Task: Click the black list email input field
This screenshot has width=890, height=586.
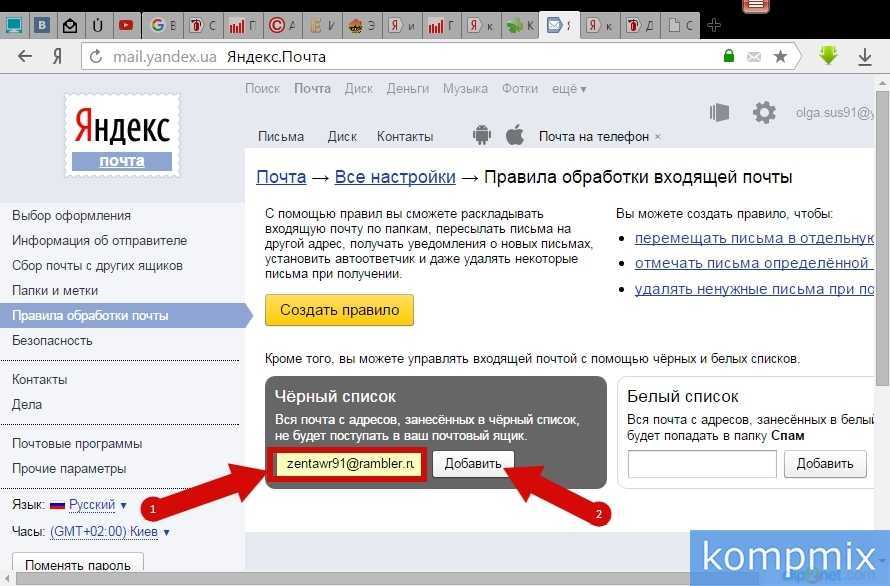Action: (350, 464)
